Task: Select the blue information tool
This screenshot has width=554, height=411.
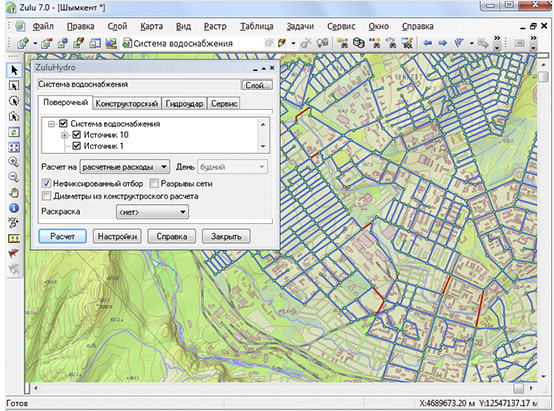Action: click(14, 208)
